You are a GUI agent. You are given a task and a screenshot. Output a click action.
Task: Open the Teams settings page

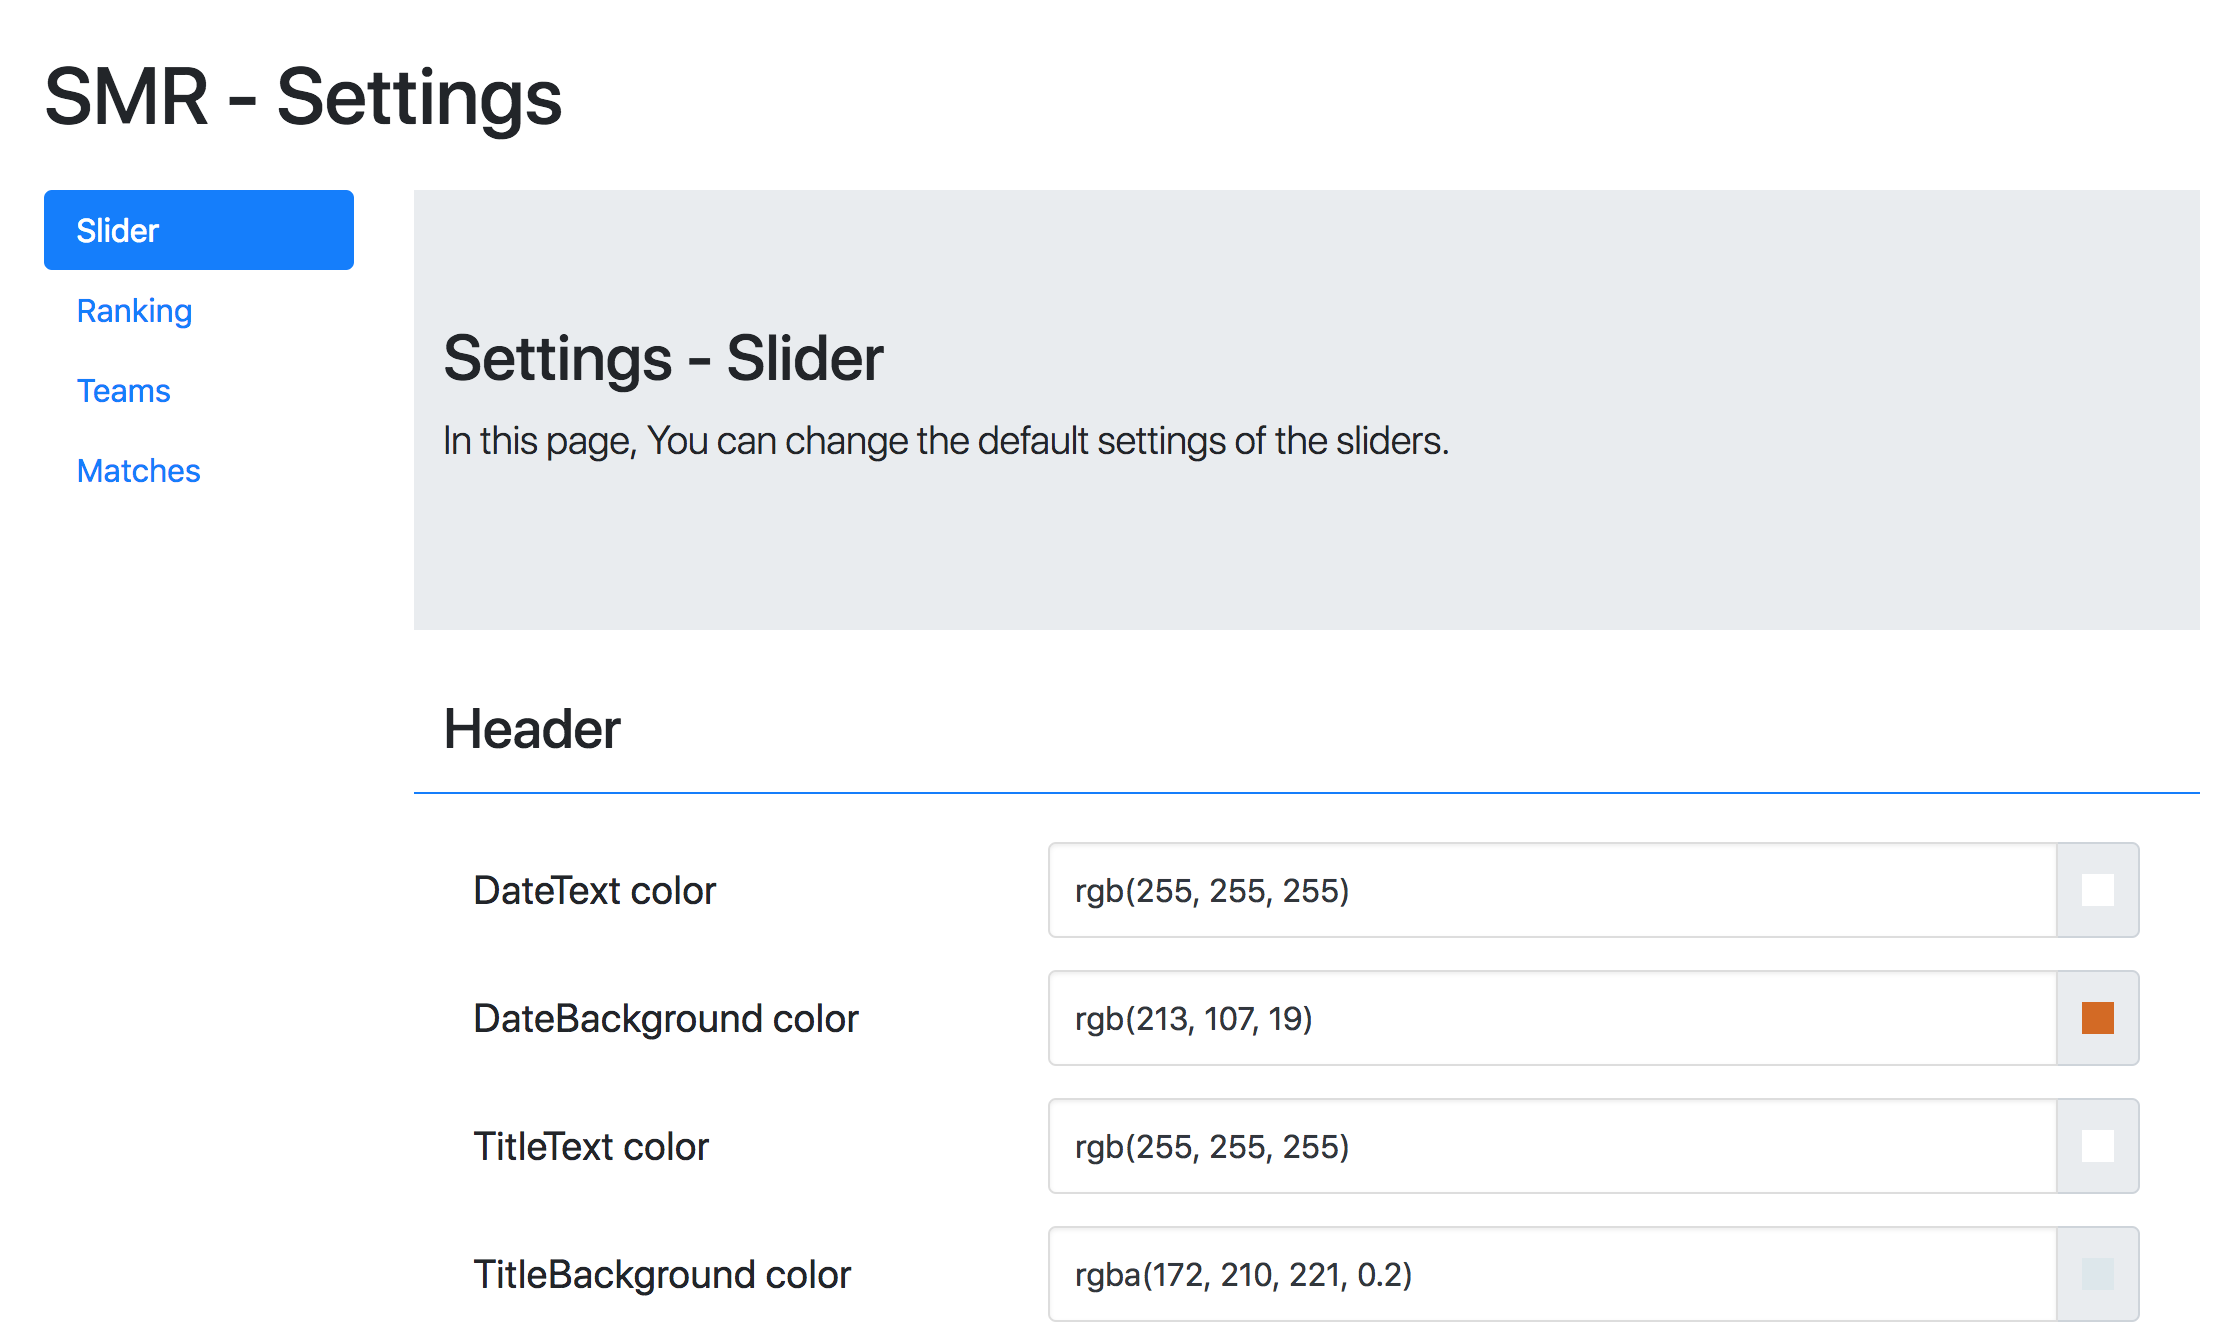(123, 391)
